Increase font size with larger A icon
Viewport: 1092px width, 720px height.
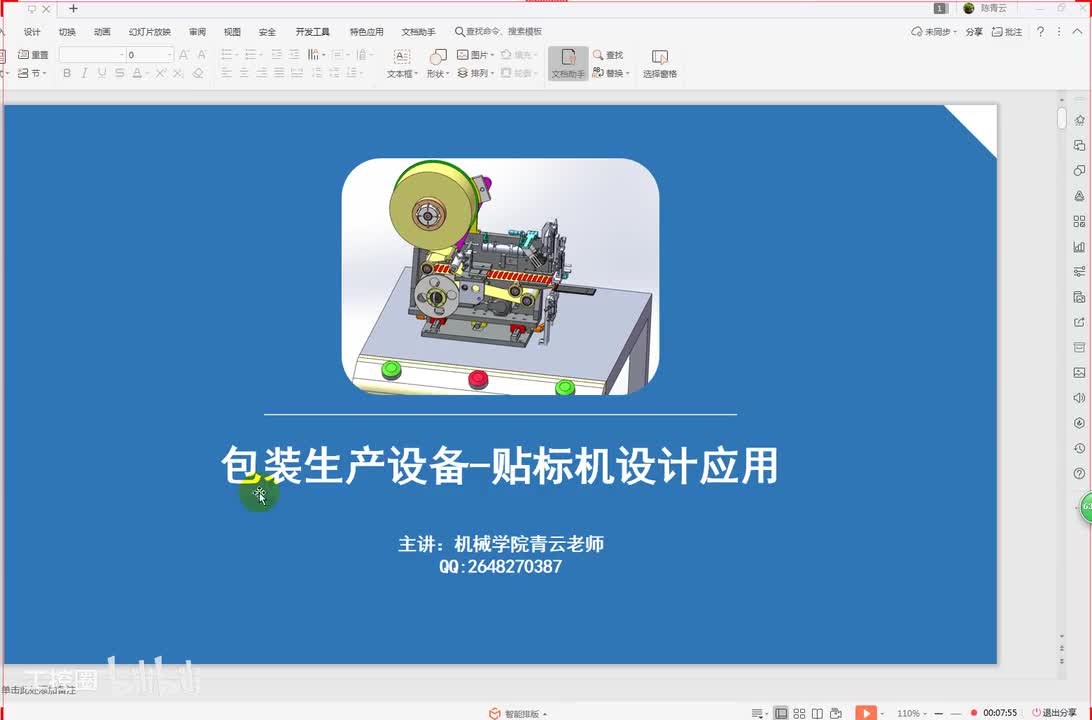[184, 54]
